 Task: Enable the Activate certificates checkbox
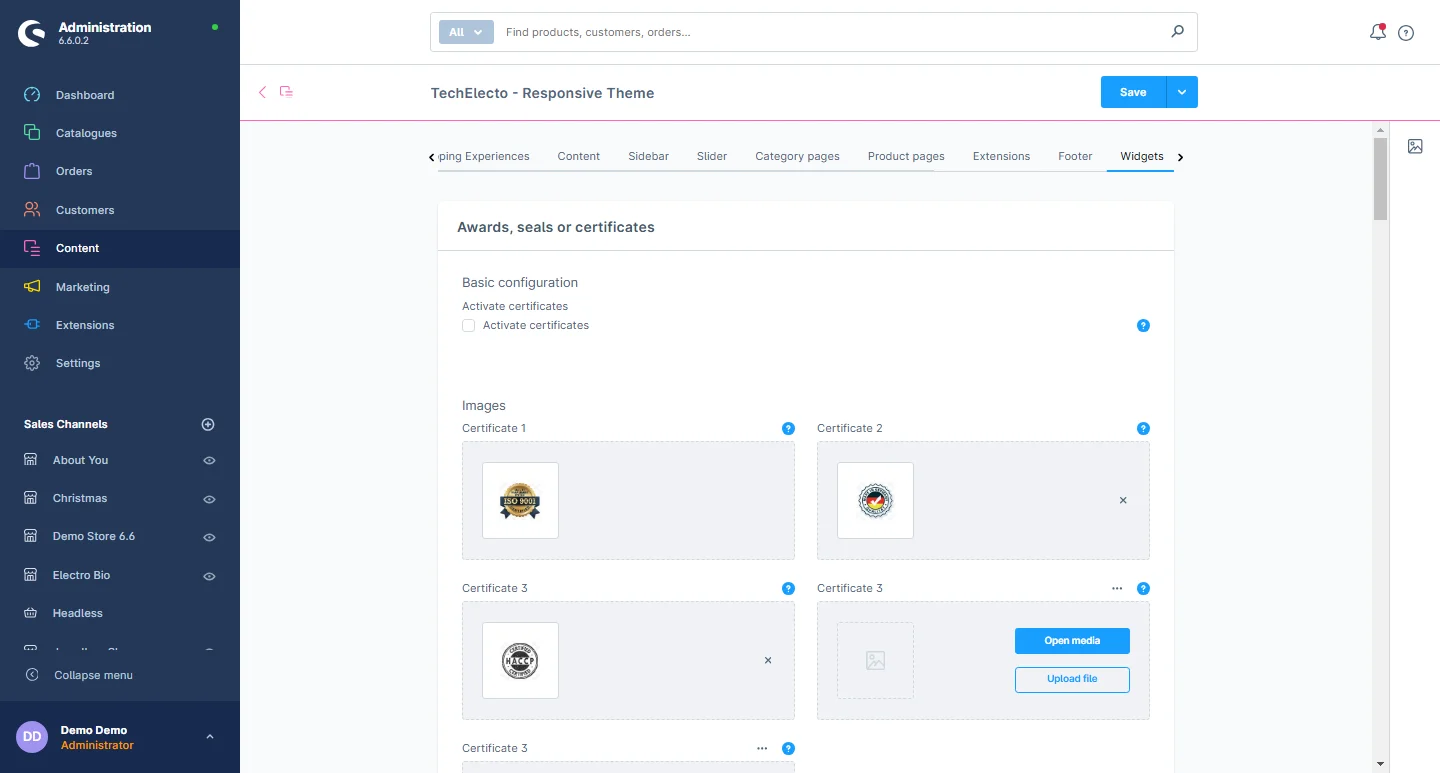pos(468,326)
